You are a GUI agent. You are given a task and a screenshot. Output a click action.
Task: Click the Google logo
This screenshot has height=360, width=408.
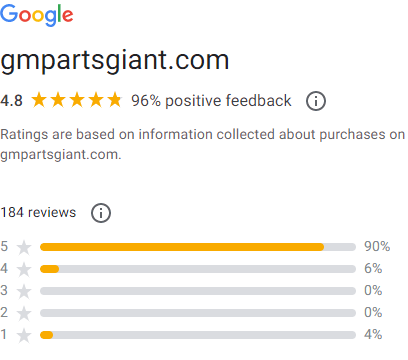click(x=37, y=15)
